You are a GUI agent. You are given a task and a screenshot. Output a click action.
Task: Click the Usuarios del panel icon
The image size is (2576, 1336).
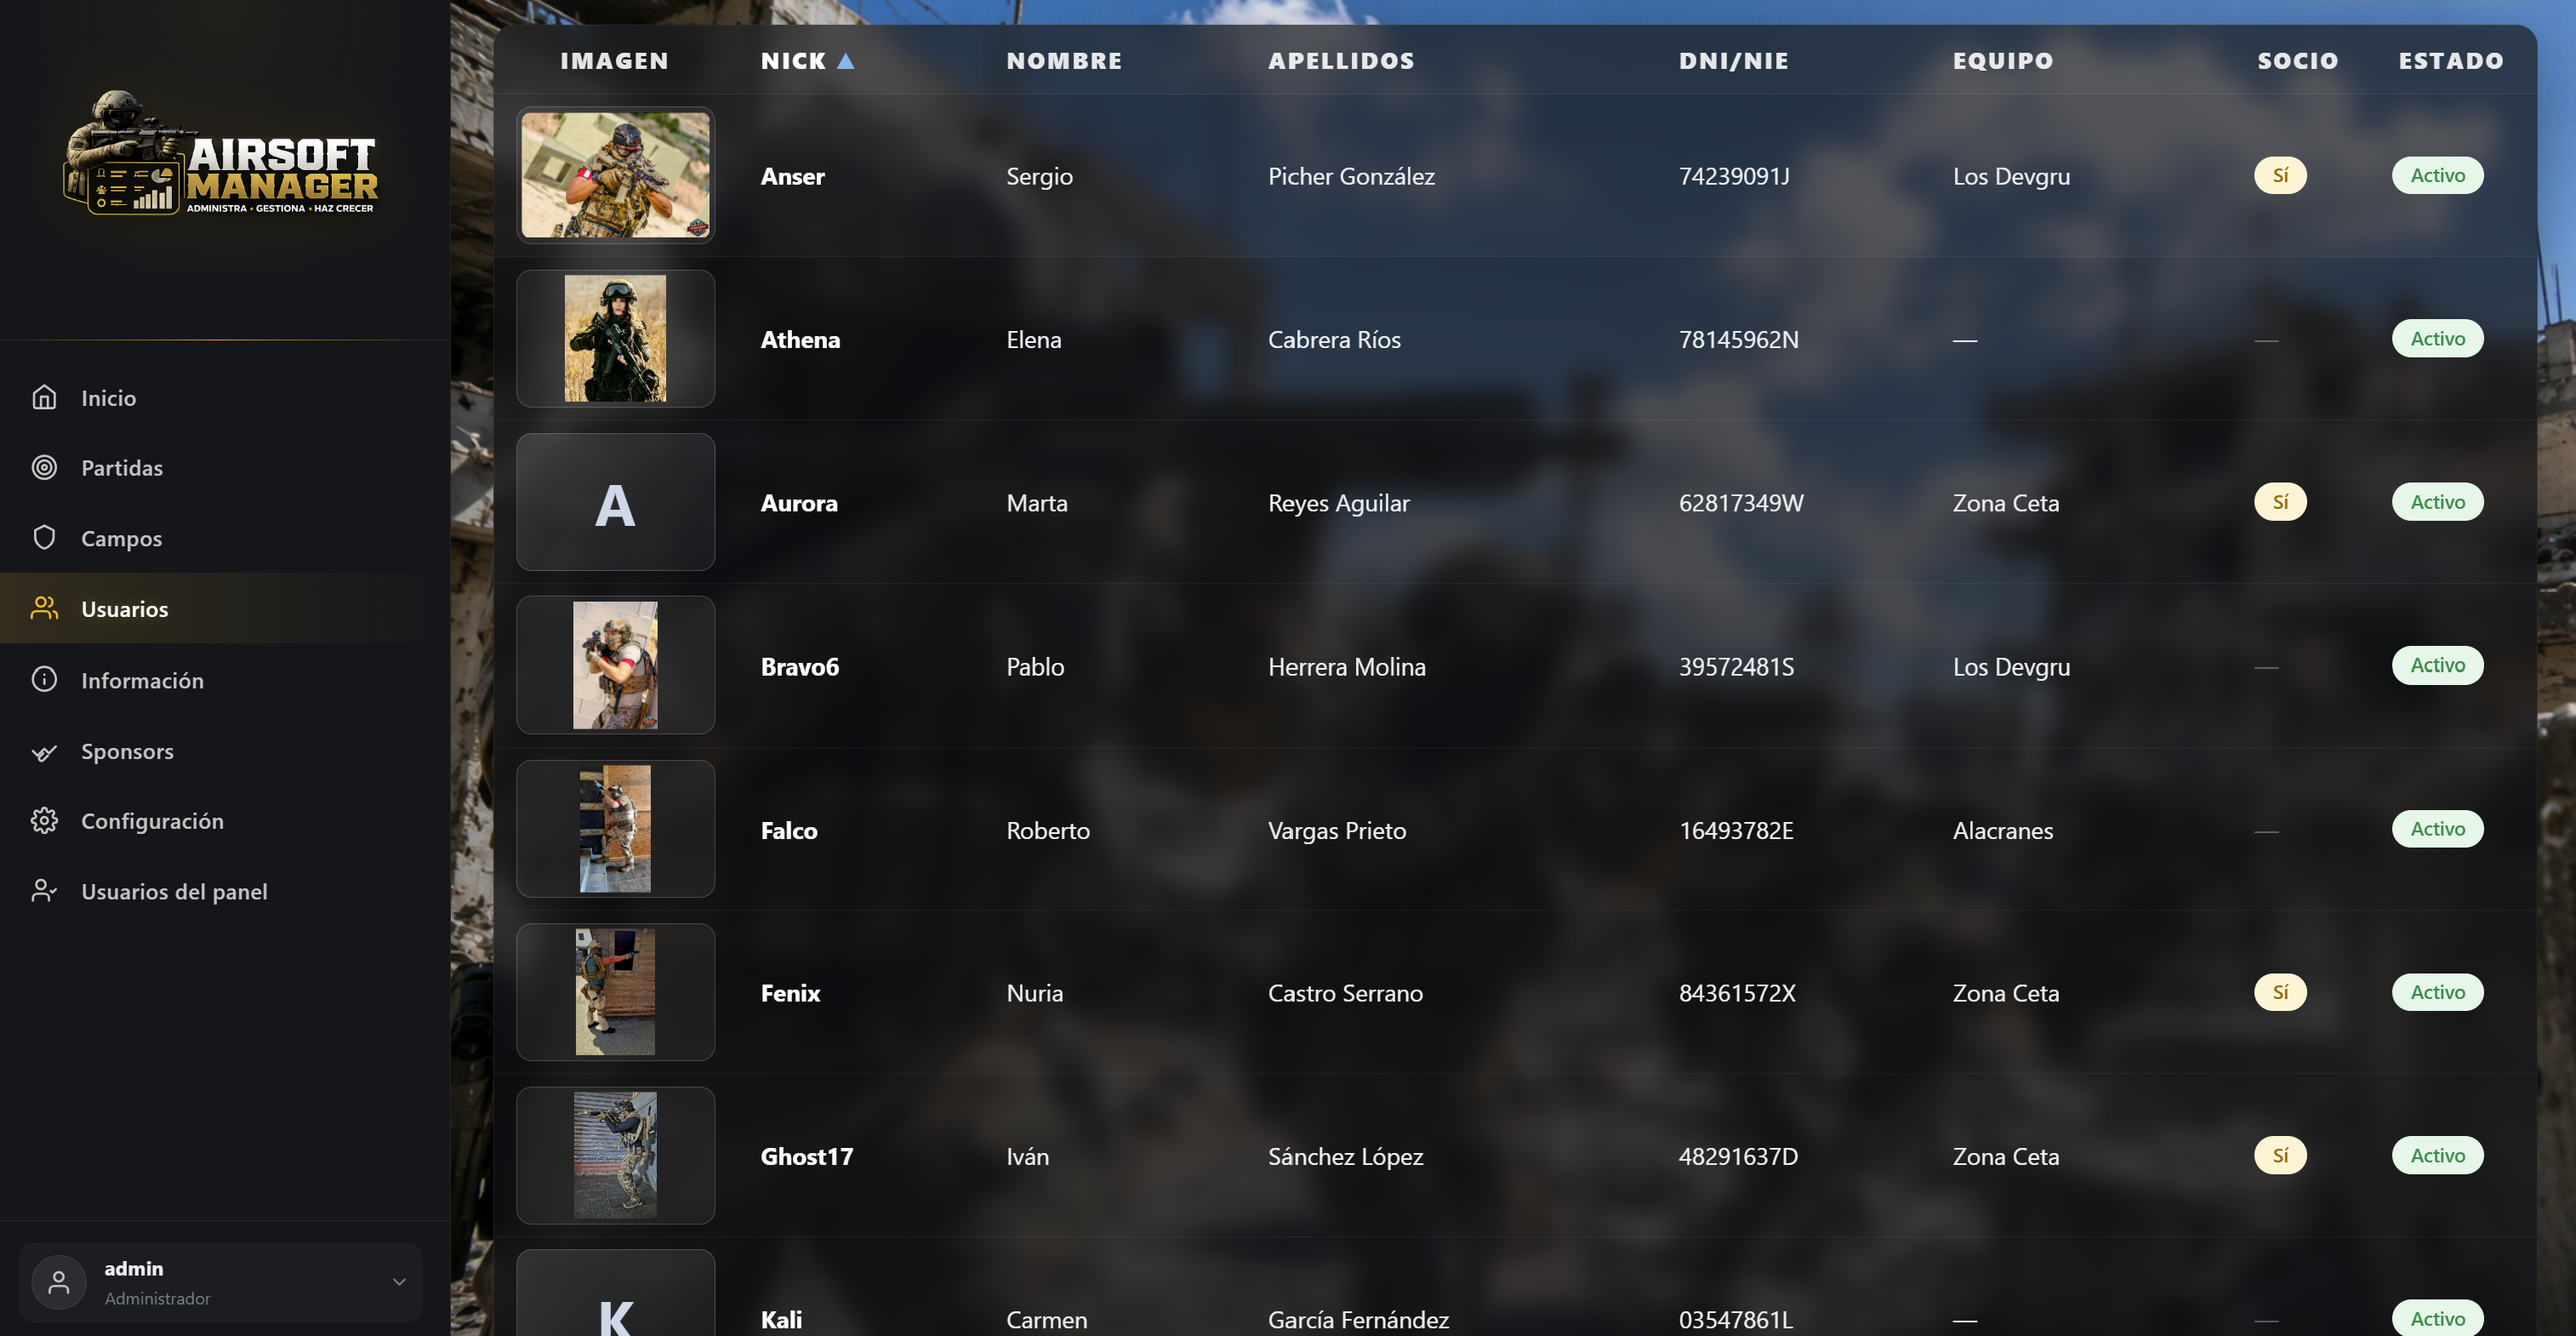pos(44,891)
